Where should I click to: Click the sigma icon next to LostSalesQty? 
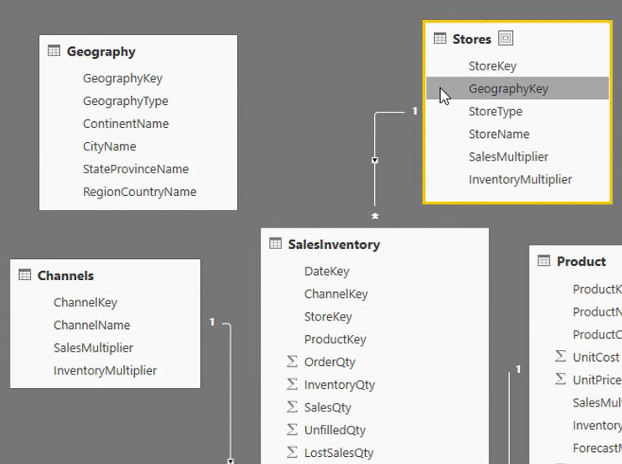(x=292, y=452)
